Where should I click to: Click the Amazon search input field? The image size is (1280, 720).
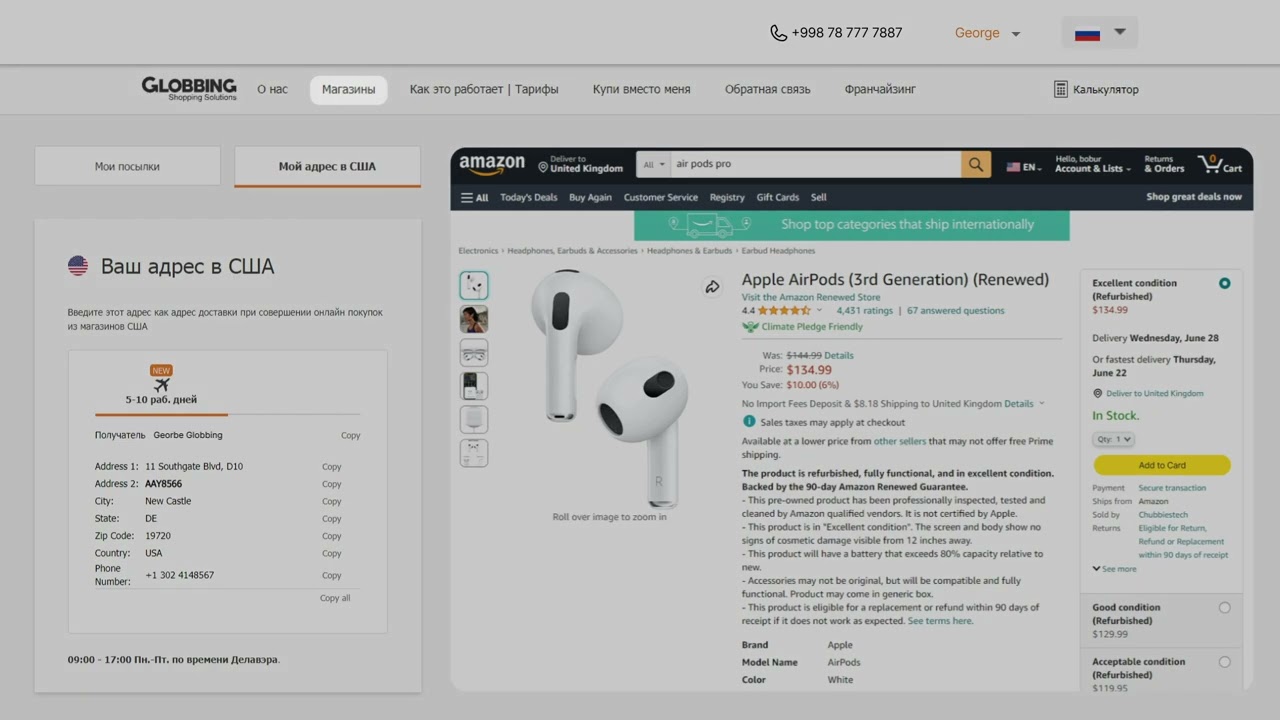coord(815,164)
